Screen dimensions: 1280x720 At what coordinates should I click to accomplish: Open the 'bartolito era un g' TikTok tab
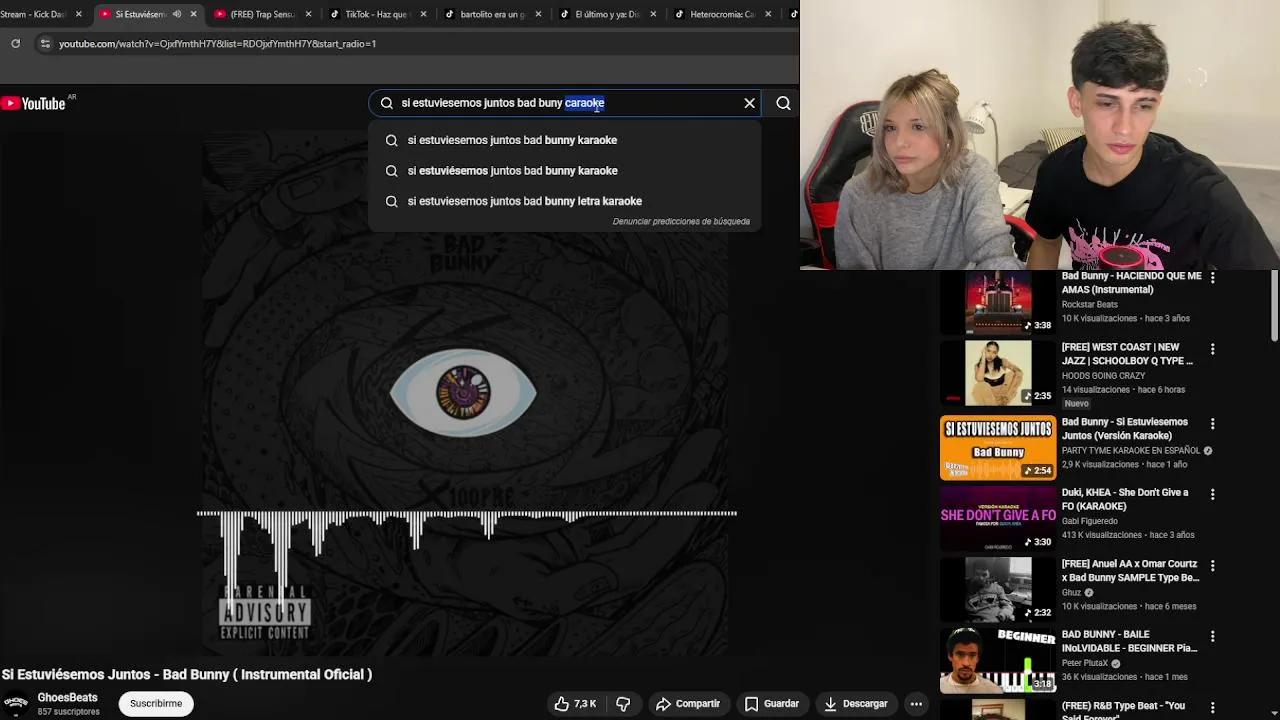click(490, 14)
